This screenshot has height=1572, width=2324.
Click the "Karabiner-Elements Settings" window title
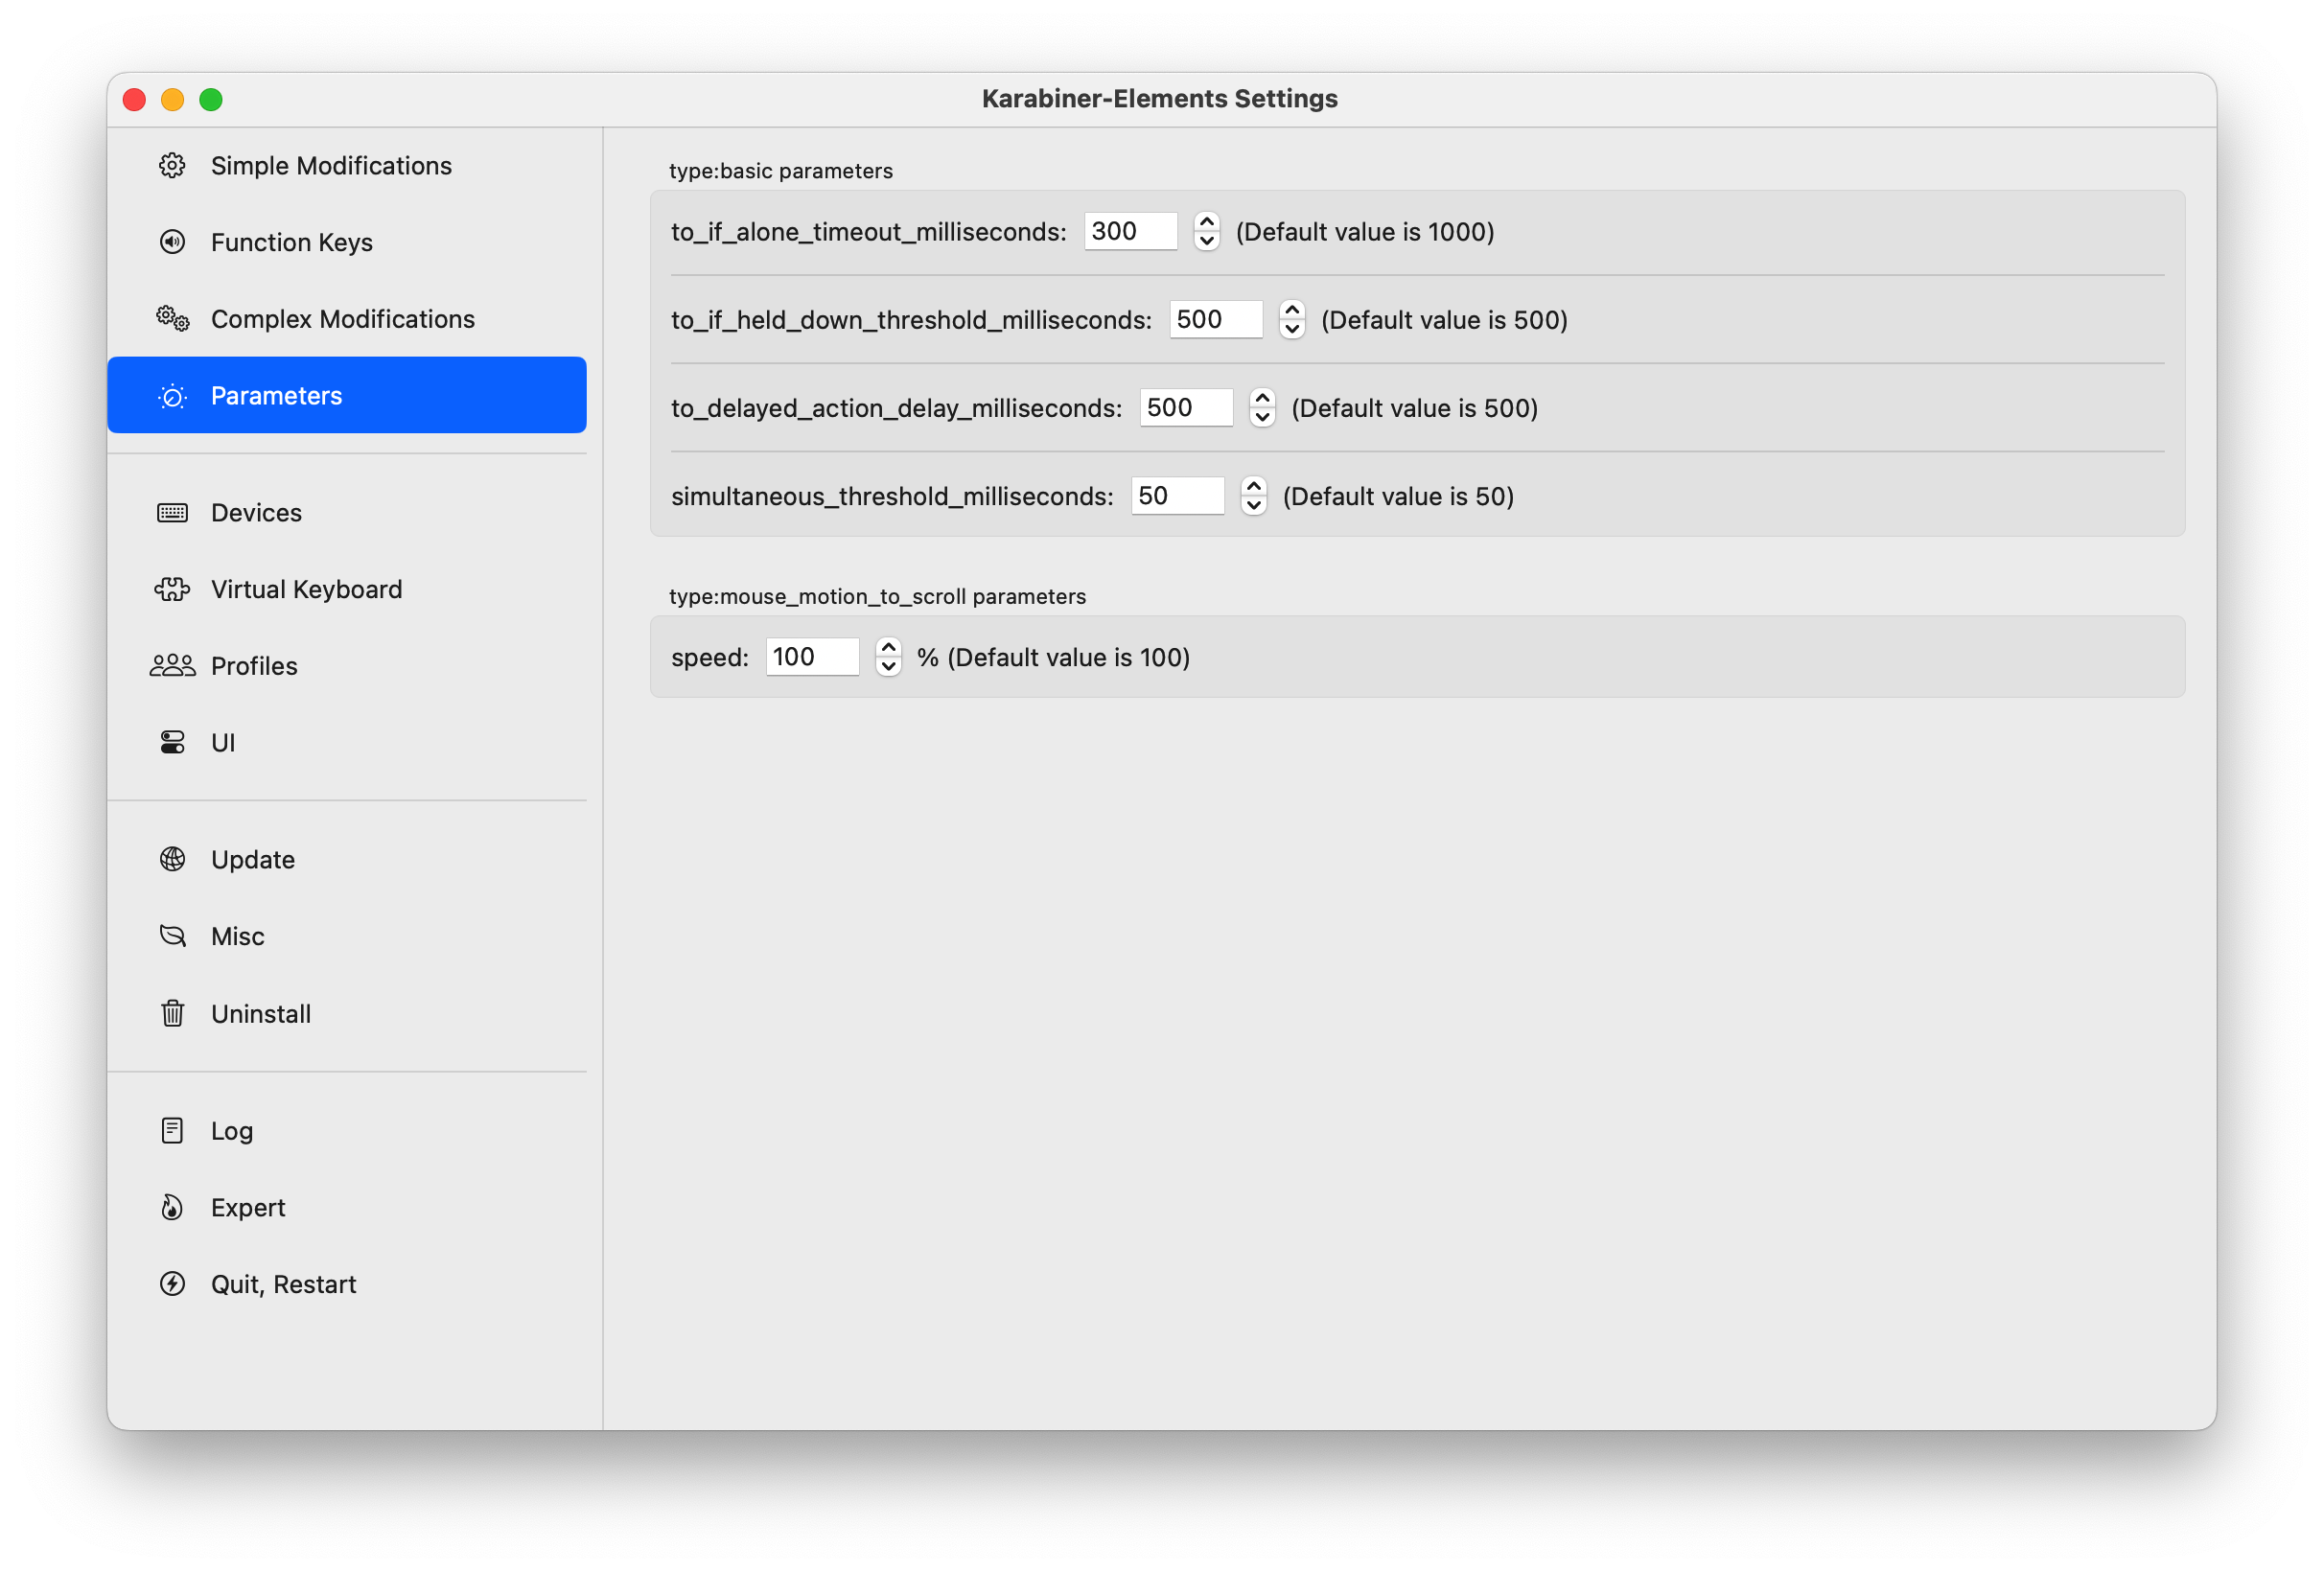pyautogui.click(x=1160, y=99)
